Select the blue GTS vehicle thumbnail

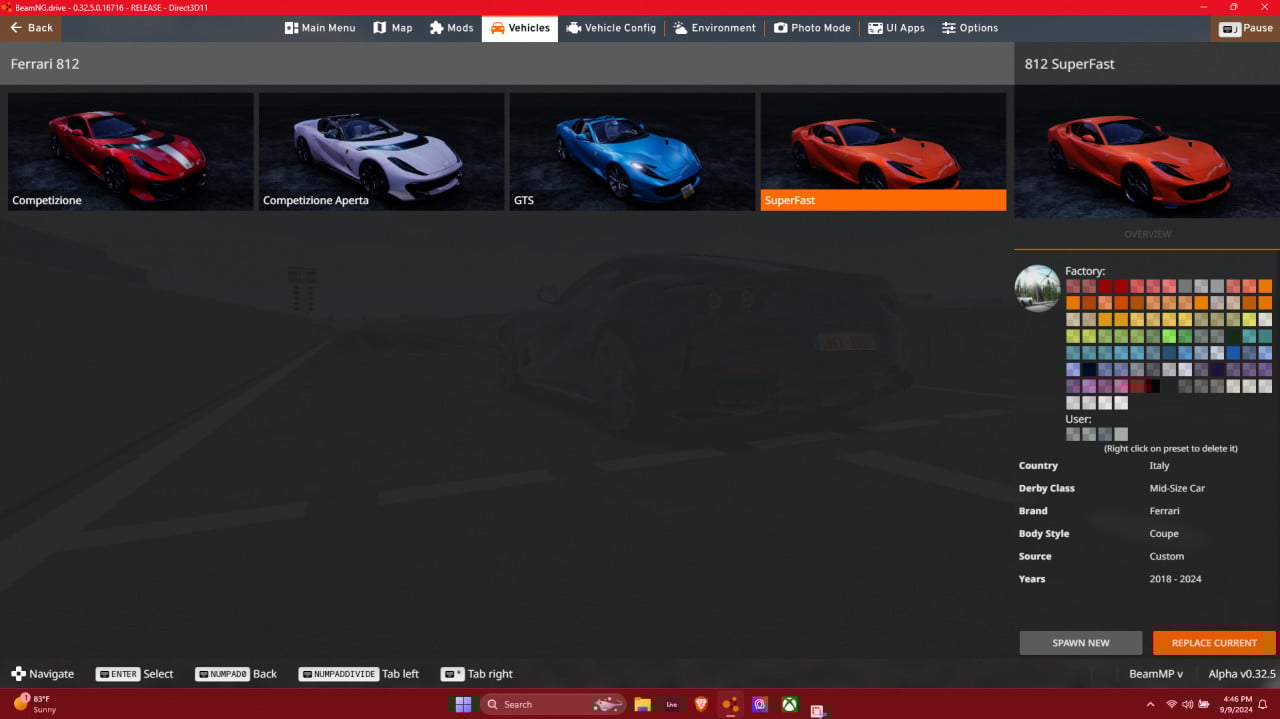click(x=632, y=152)
